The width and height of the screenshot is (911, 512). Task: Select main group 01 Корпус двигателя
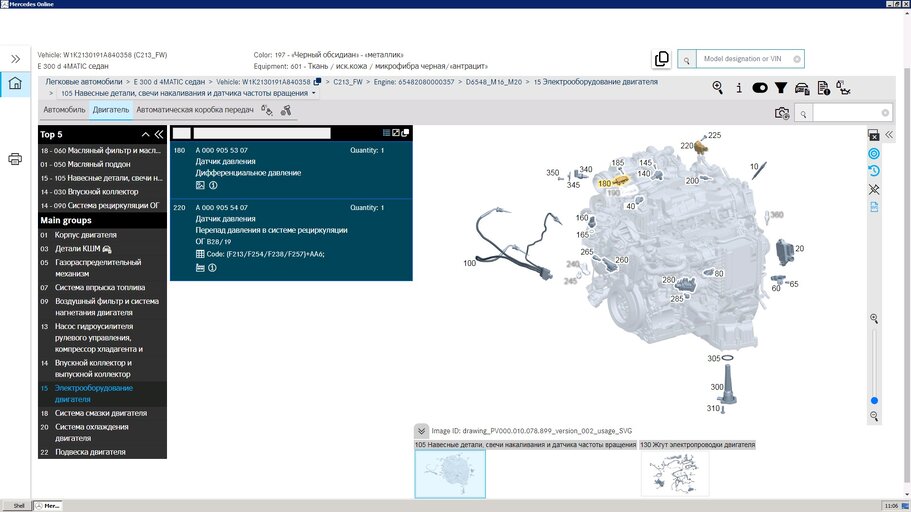[102, 235]
